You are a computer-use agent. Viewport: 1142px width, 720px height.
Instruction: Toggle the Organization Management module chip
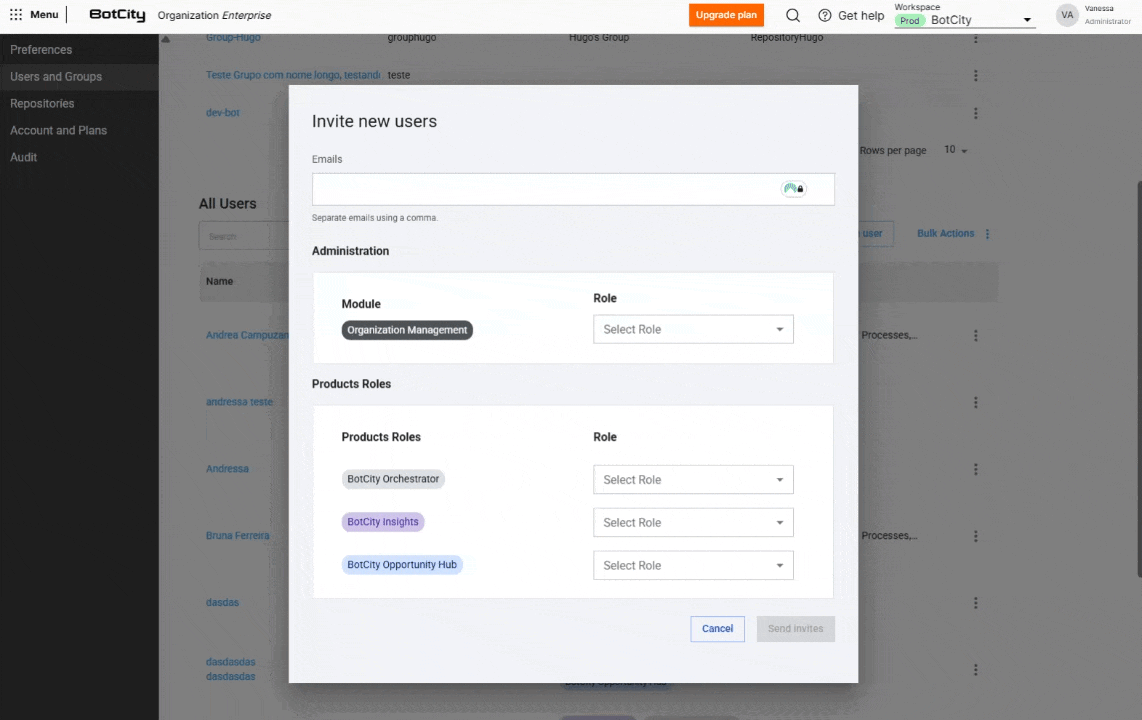coord(407,329)
